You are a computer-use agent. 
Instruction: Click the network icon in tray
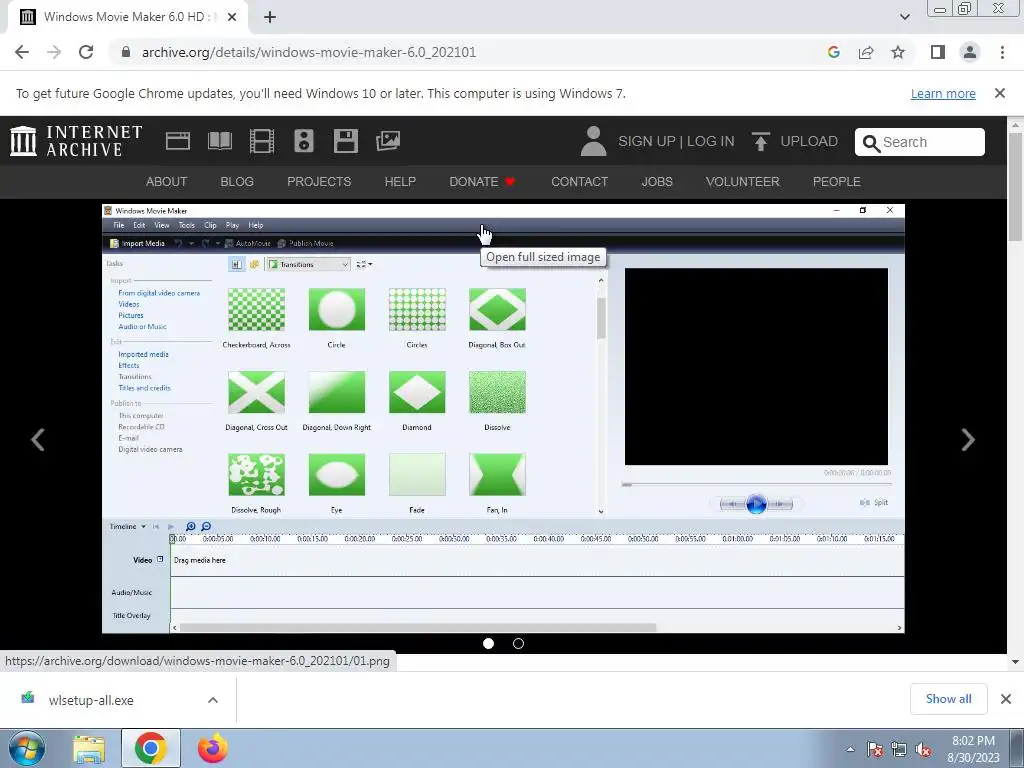pos(899,749)
